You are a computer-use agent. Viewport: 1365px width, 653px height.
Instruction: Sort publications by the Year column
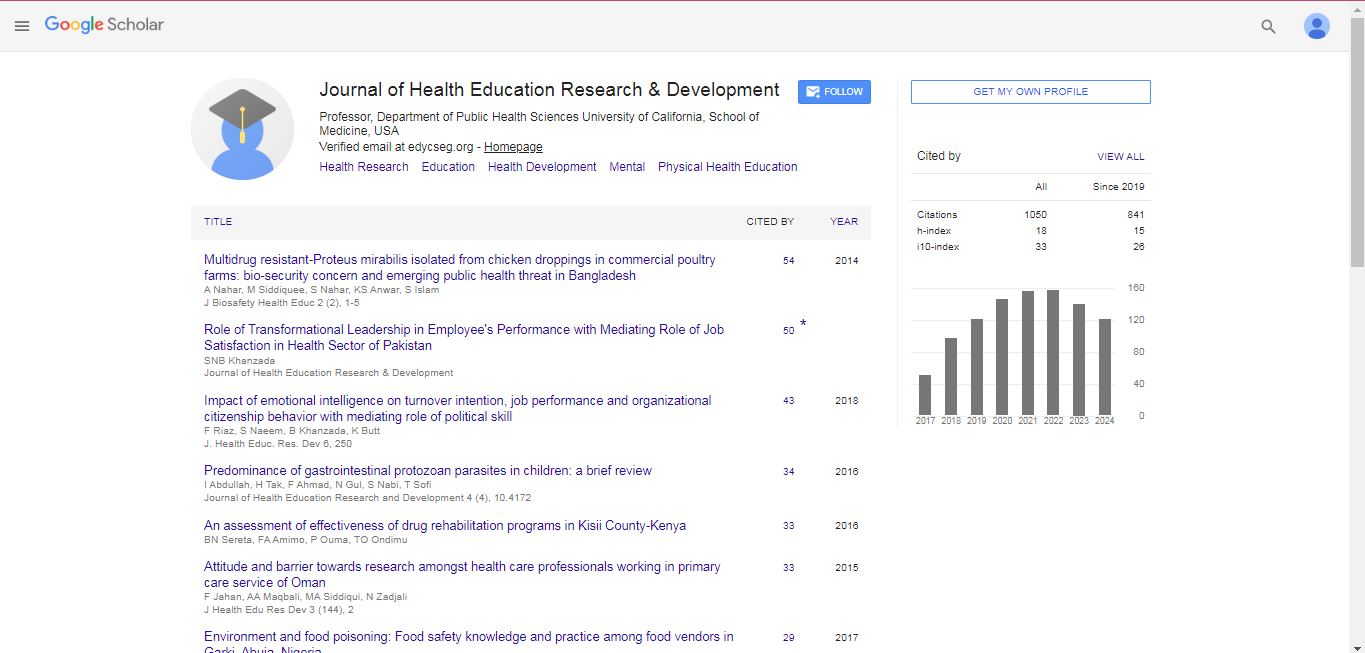coord(843,222)
